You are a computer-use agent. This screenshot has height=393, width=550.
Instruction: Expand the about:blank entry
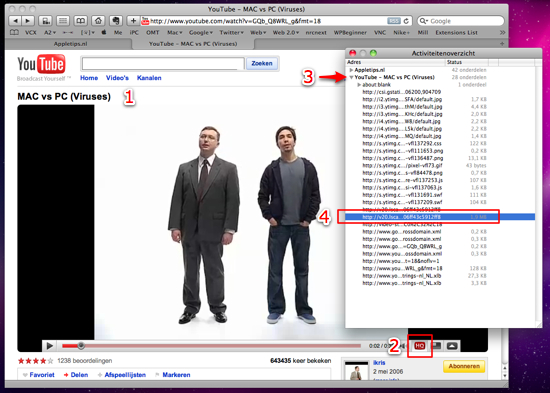(x=359, y=85)
